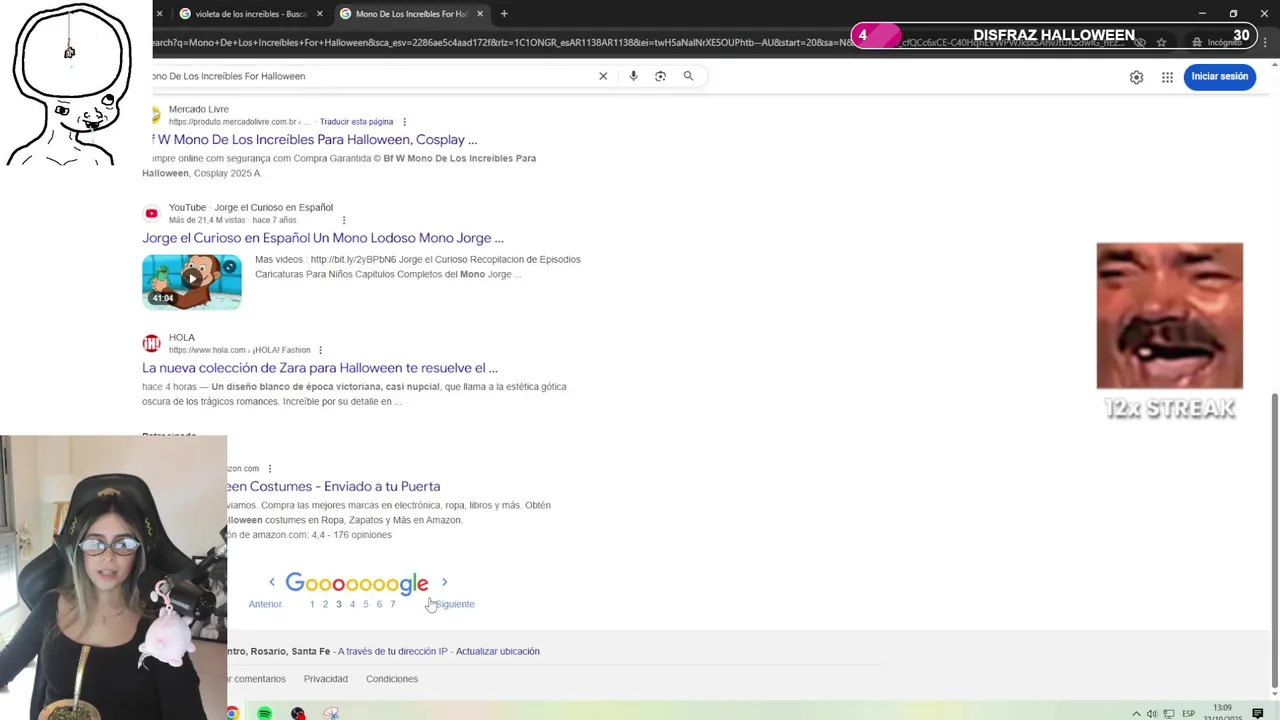Open the Condiciones footer link
Image resolution: width=1280 pixels, height=720 pixels.
click(392, 679)
